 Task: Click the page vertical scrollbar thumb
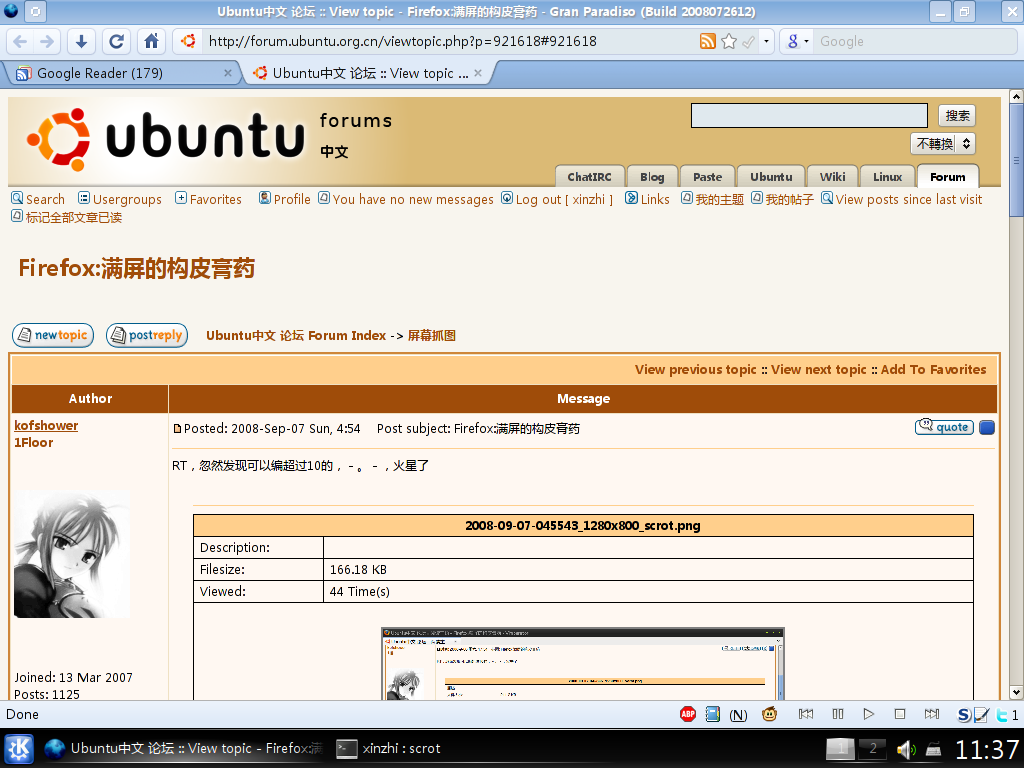click(1016, 162)
